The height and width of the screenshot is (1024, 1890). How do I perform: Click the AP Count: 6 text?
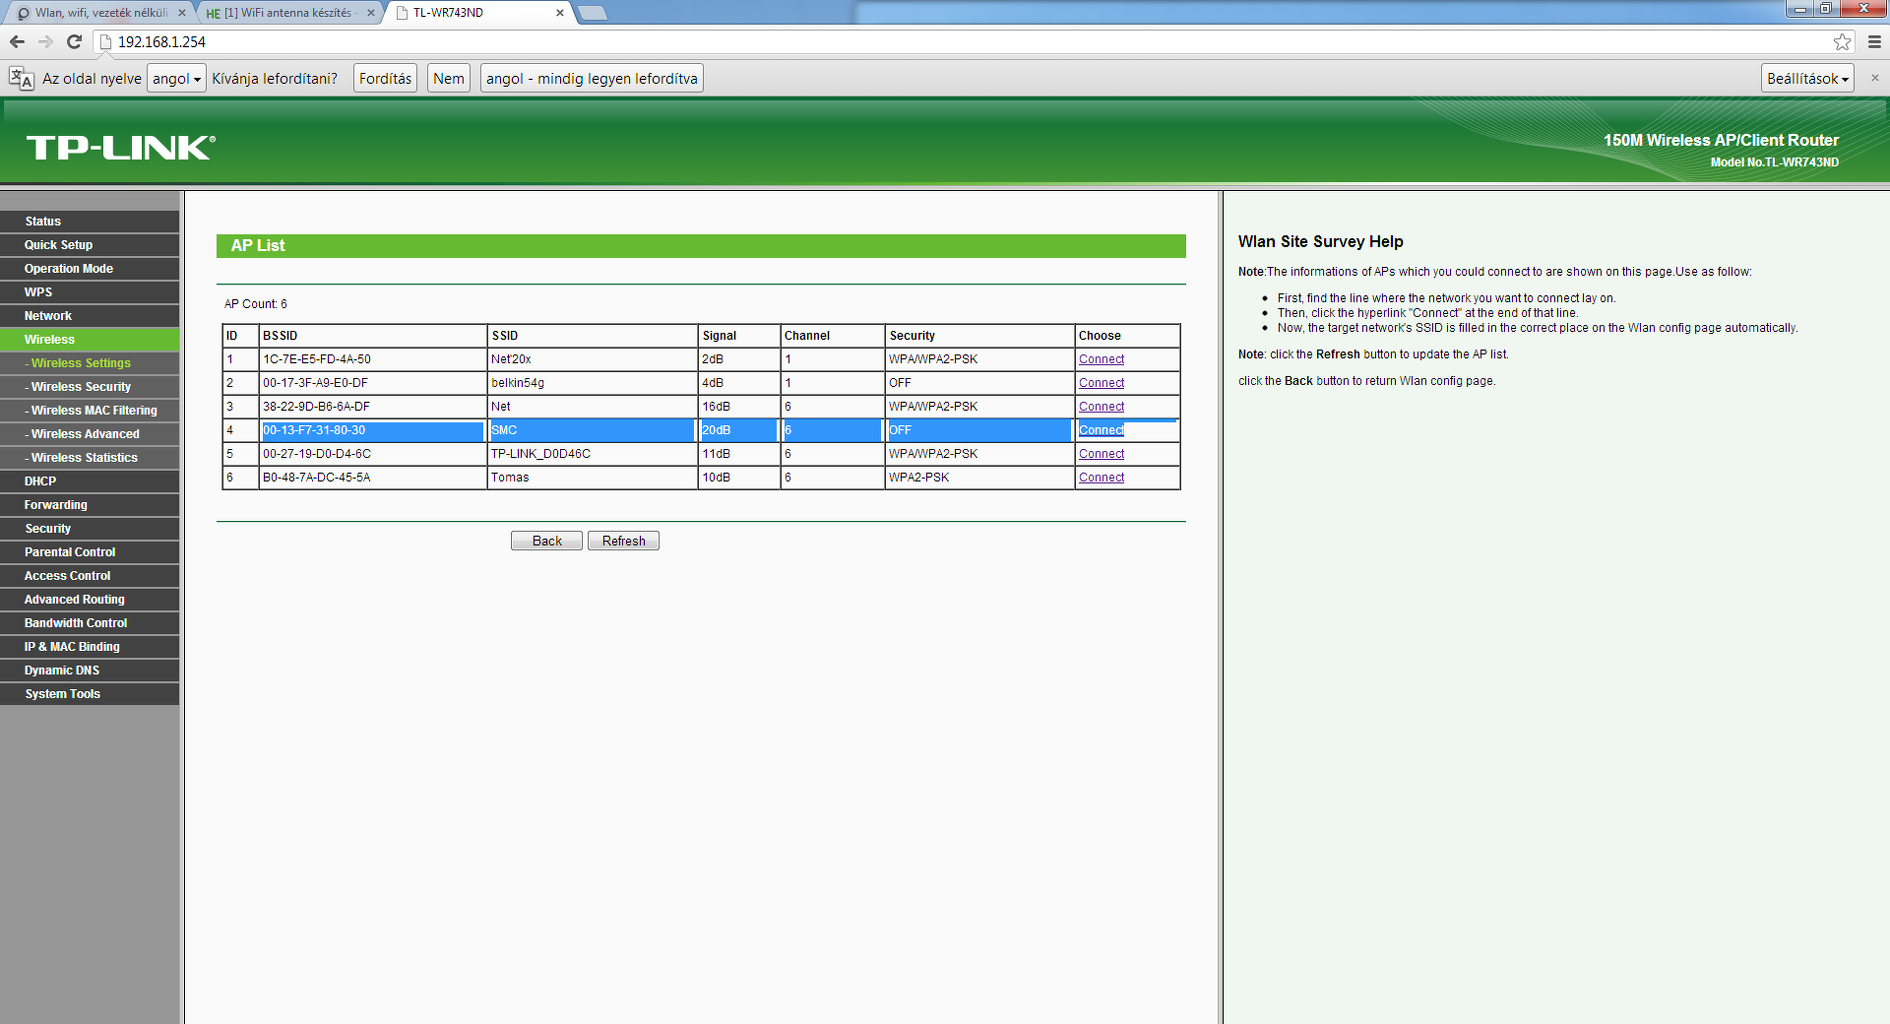[x=255, y=304]
